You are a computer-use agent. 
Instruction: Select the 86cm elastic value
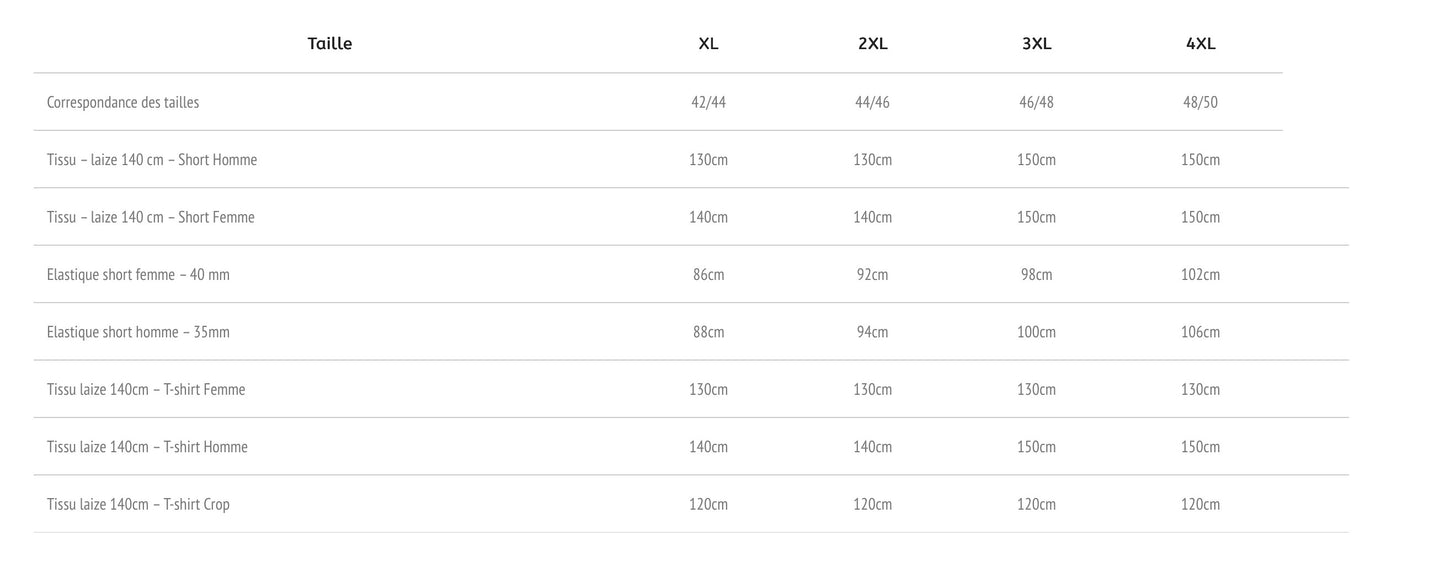point(708,275)
